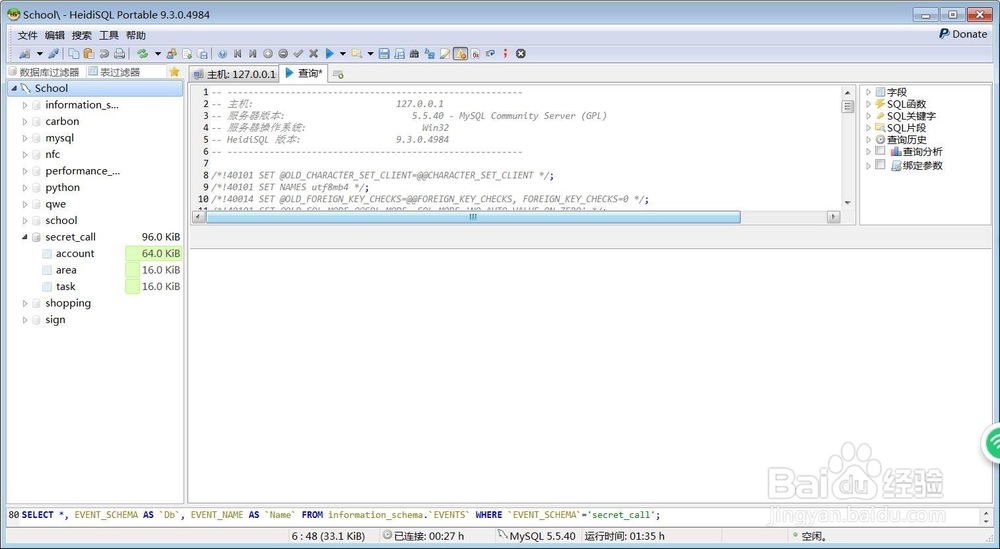The image size is (1000, 549).
Task: Click the load SQL file folder icon
Action: [357, 54]
